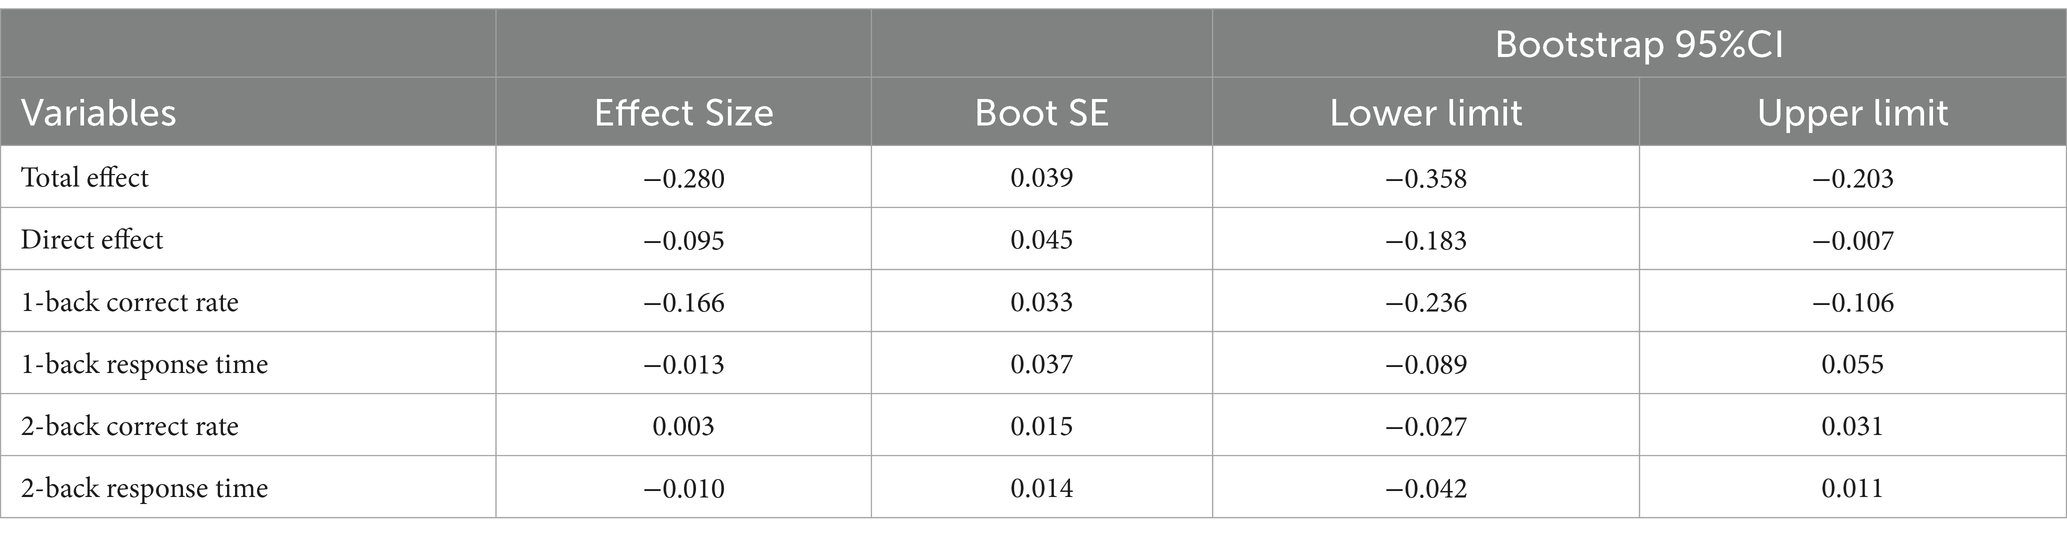Click the Boot SE column header
The image size is (2067, 536).
pyautogui.click(x=1041, y=113)
